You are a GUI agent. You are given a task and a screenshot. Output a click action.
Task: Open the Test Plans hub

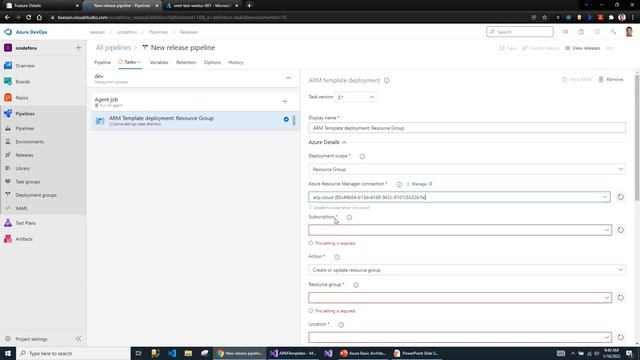[25, 223]
